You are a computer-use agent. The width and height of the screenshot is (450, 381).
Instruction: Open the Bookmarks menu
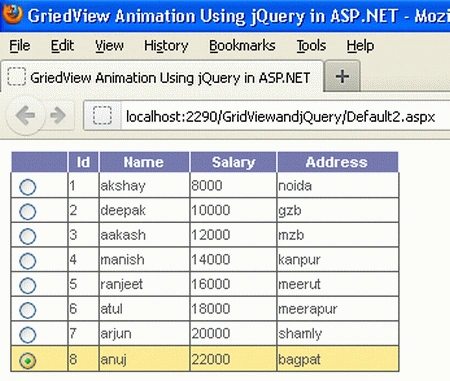242,46
